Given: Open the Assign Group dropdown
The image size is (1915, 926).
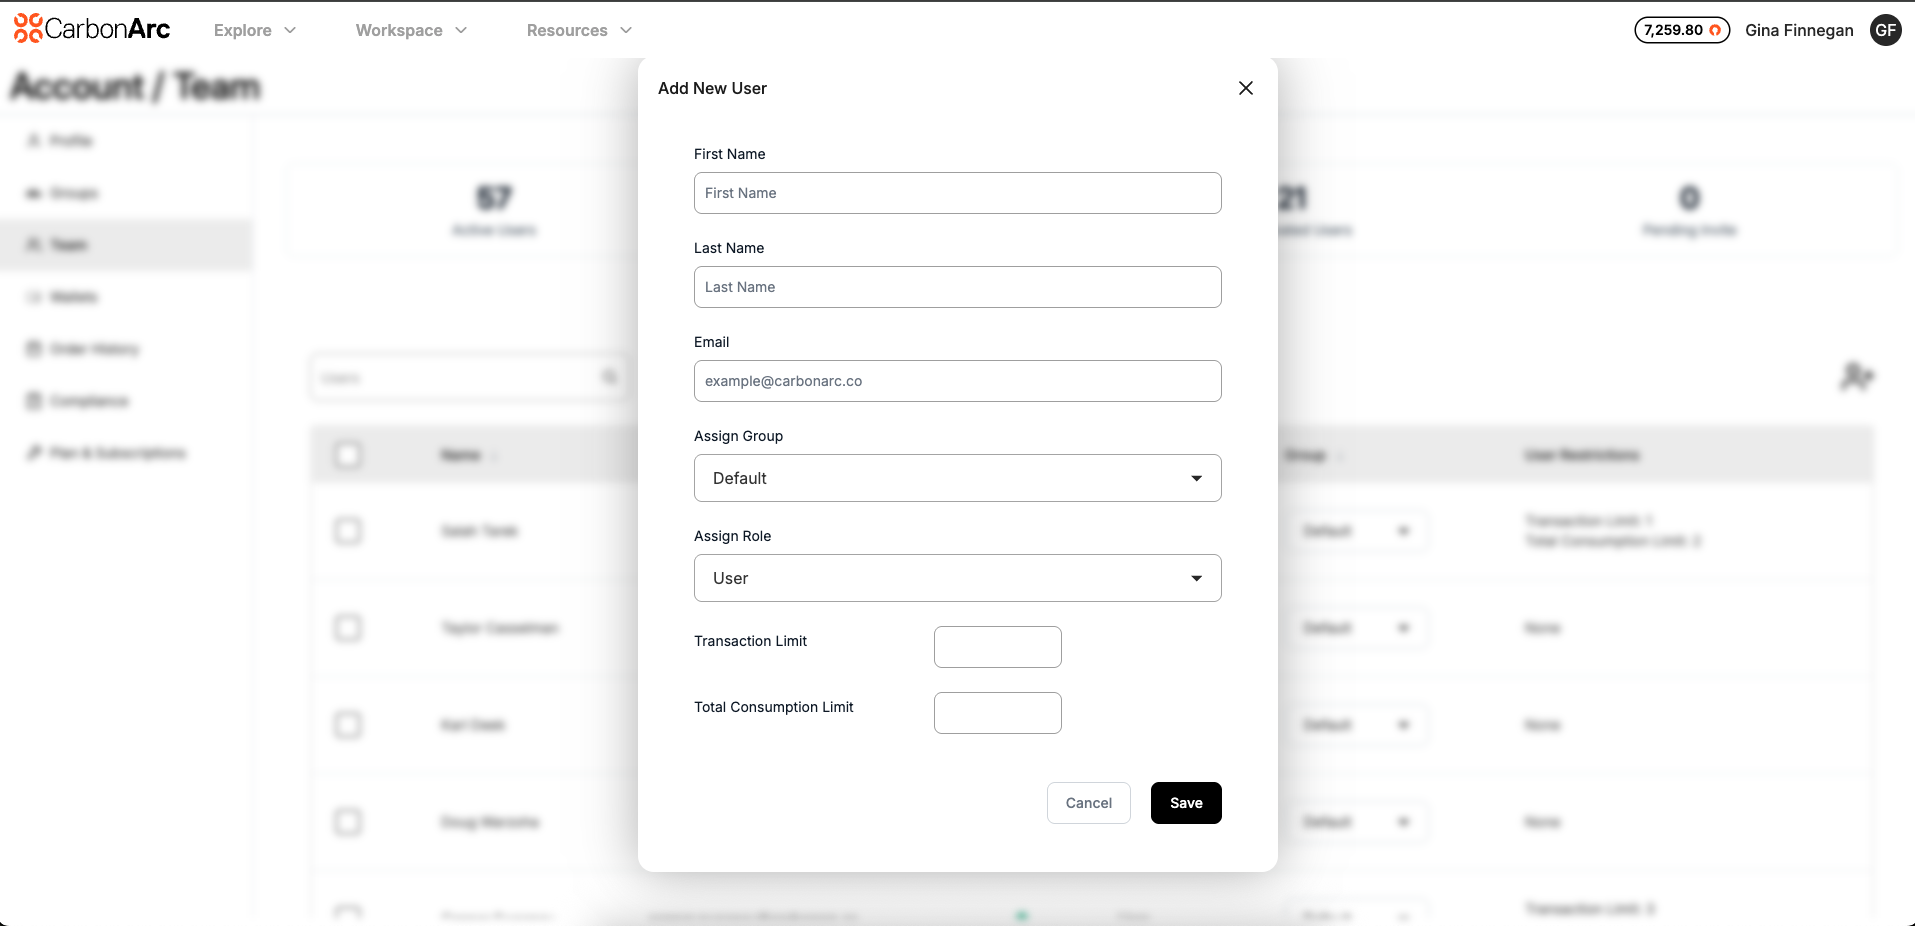Looking at the screenshot, I should pos(957,478).
